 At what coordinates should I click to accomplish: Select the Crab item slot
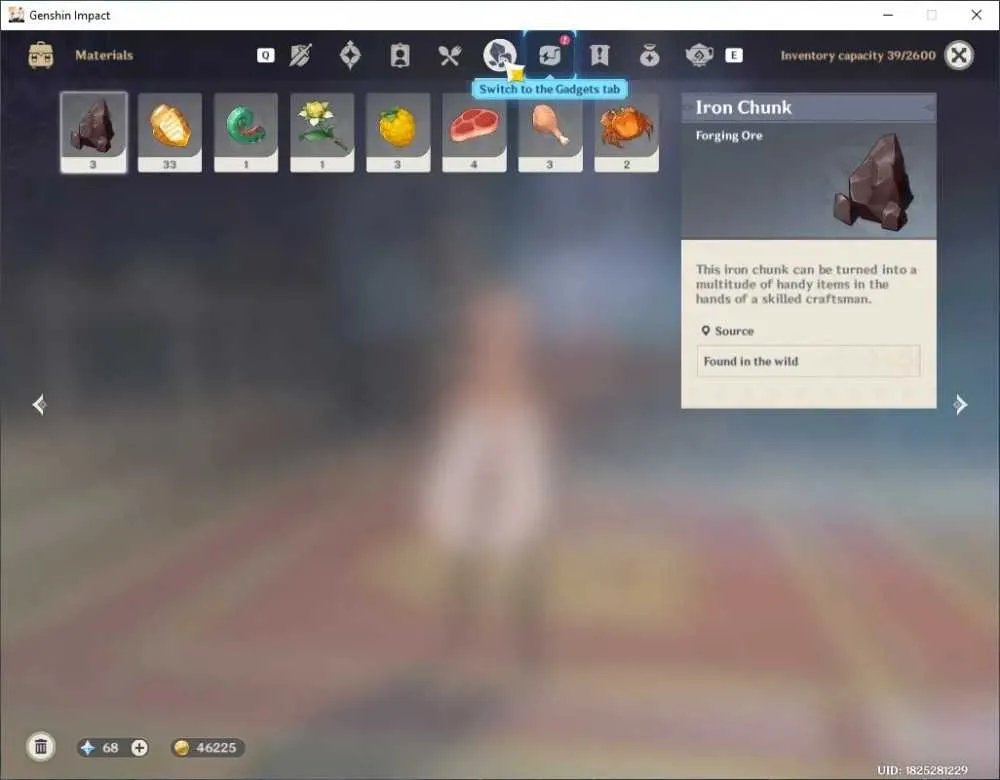pyautogui.click(x=626, y=132)
